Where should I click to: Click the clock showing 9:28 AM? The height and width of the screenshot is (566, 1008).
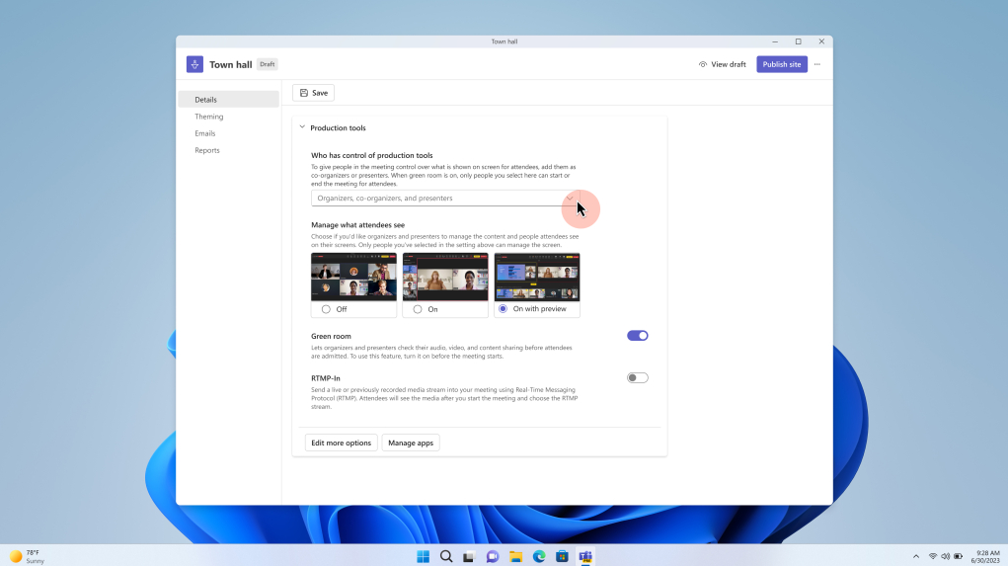pyautogui.click(x=987, y=556)
